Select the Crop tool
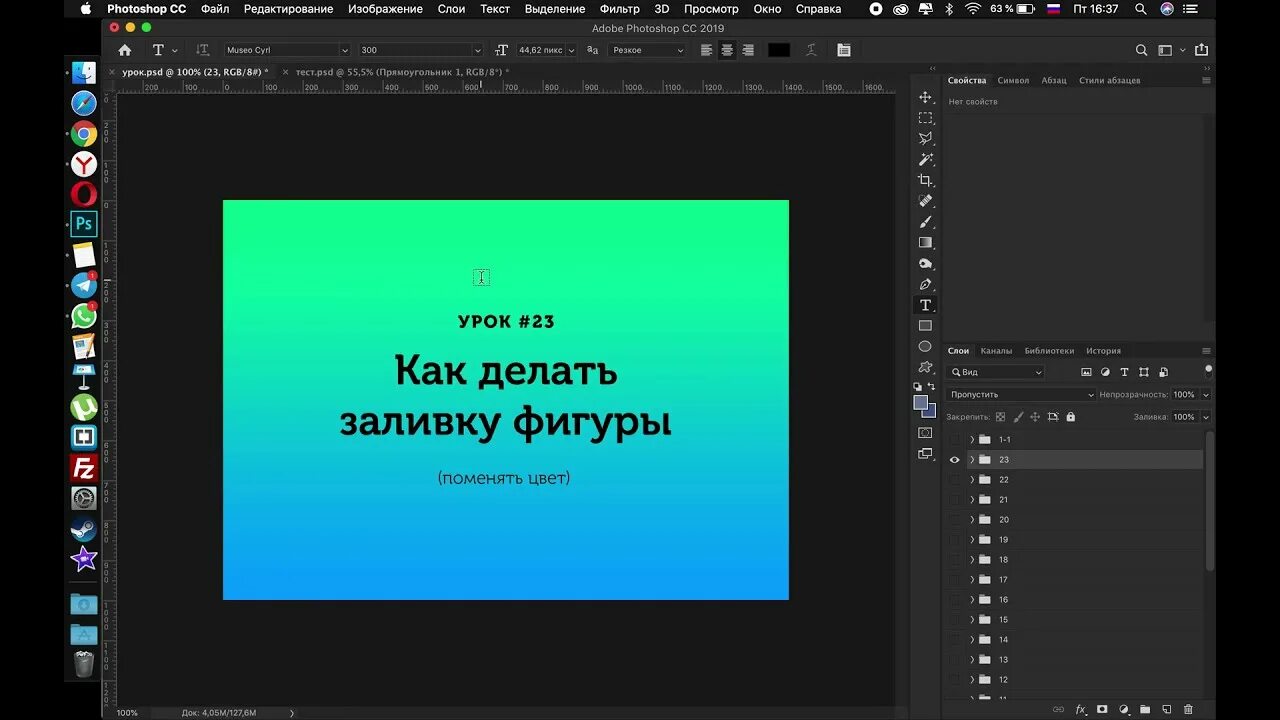Screen dimensions: 1280x720 click(x=925, y=178)
